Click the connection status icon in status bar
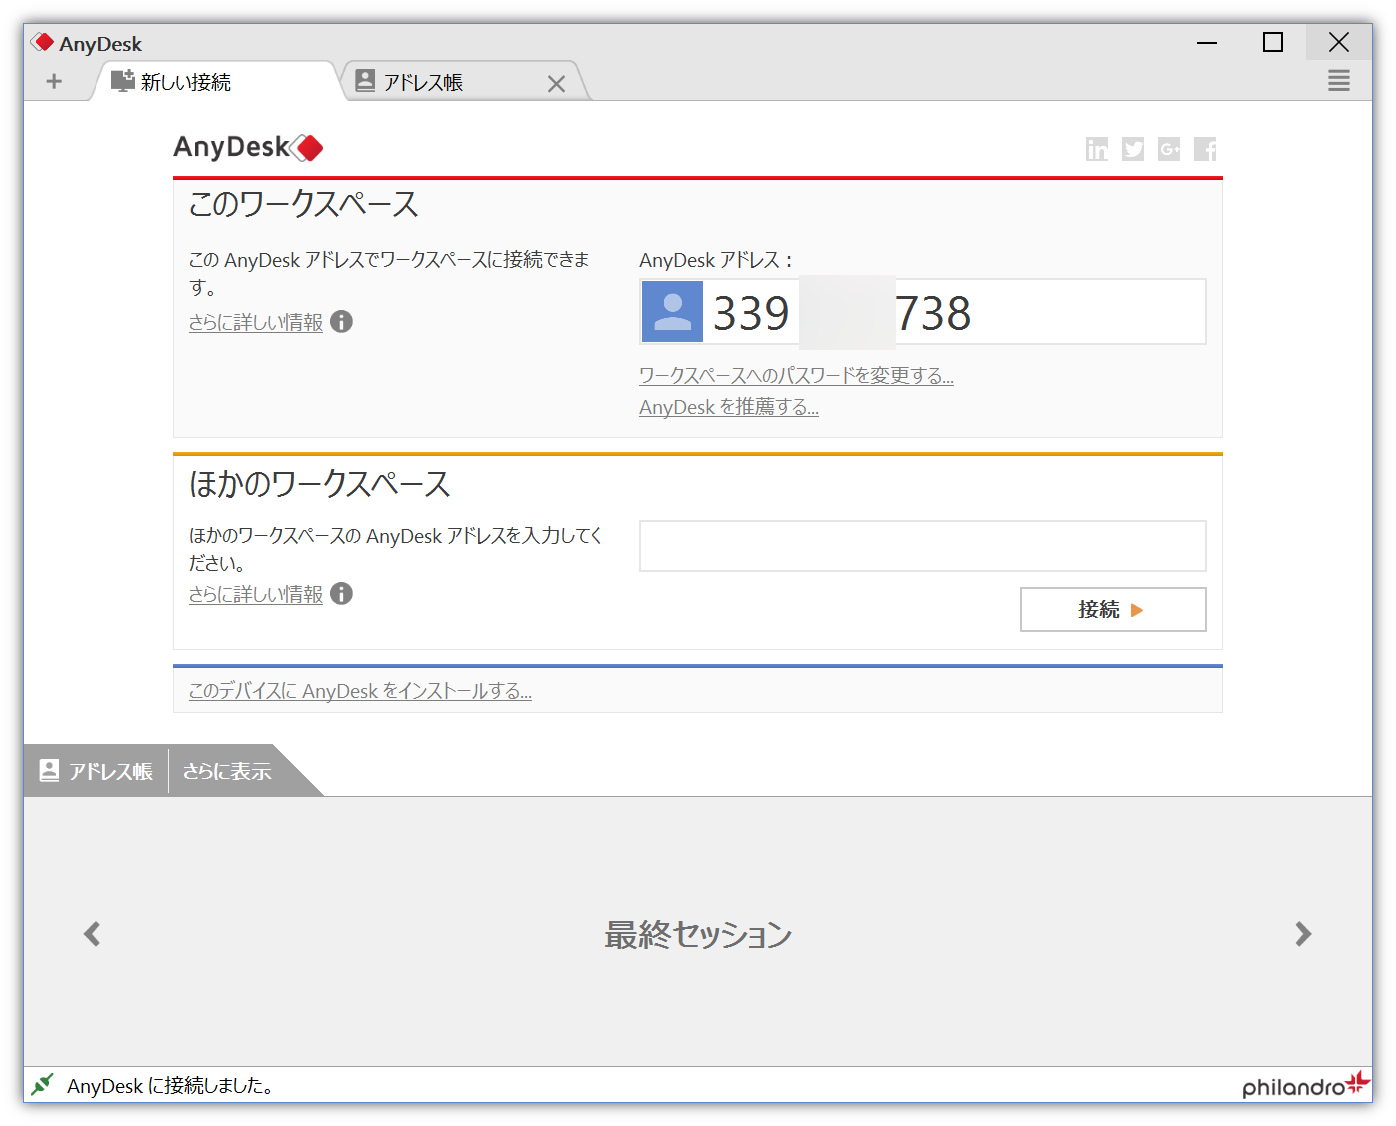The image size is (1396, 1126). (x=42, y=1084)
